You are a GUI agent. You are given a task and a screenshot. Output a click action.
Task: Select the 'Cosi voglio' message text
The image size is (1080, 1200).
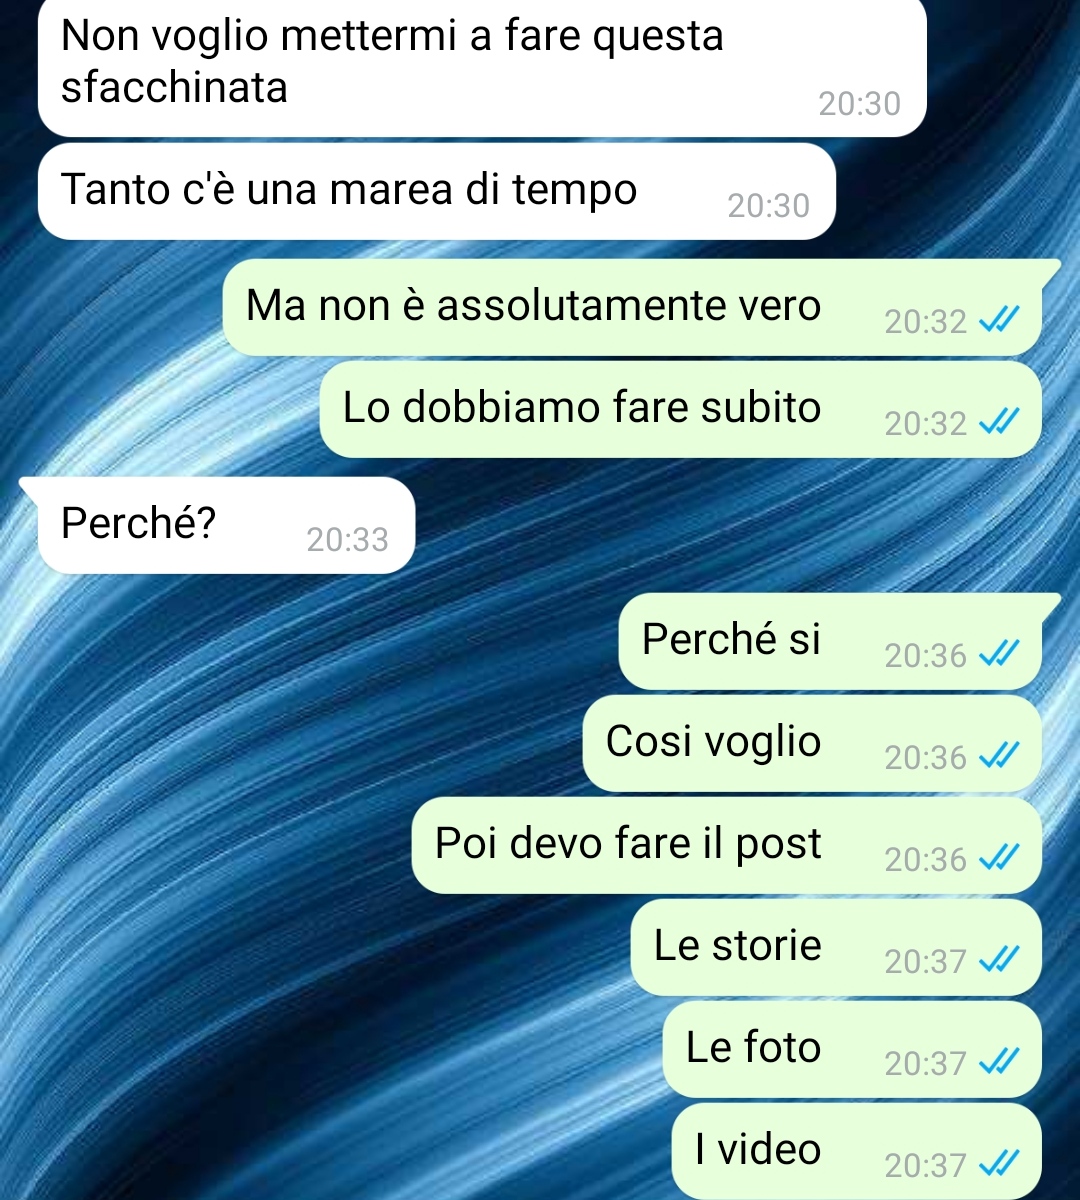click(713, 742)
